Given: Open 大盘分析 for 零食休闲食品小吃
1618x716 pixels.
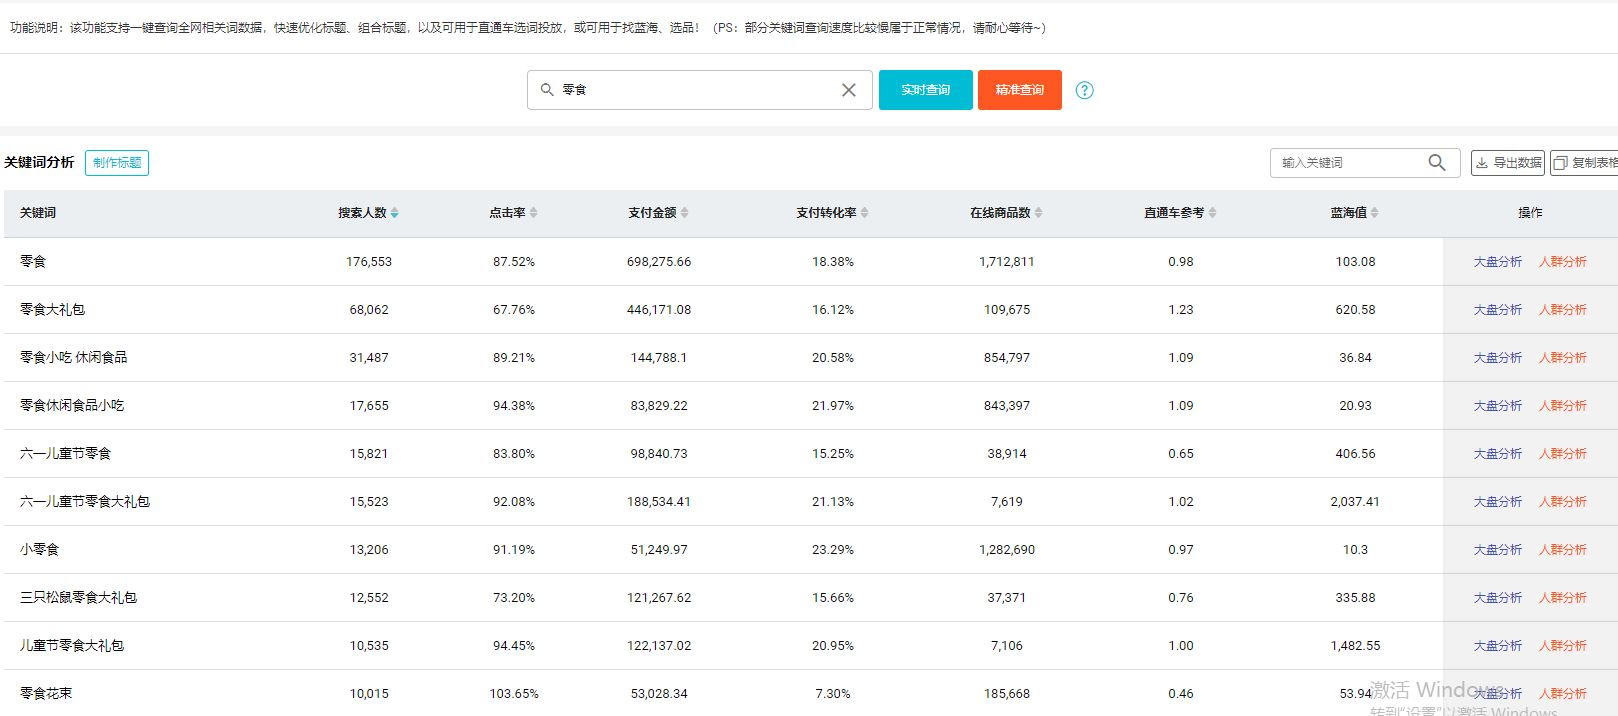Looking at the screenshot, I should (x=1498, y=406).
